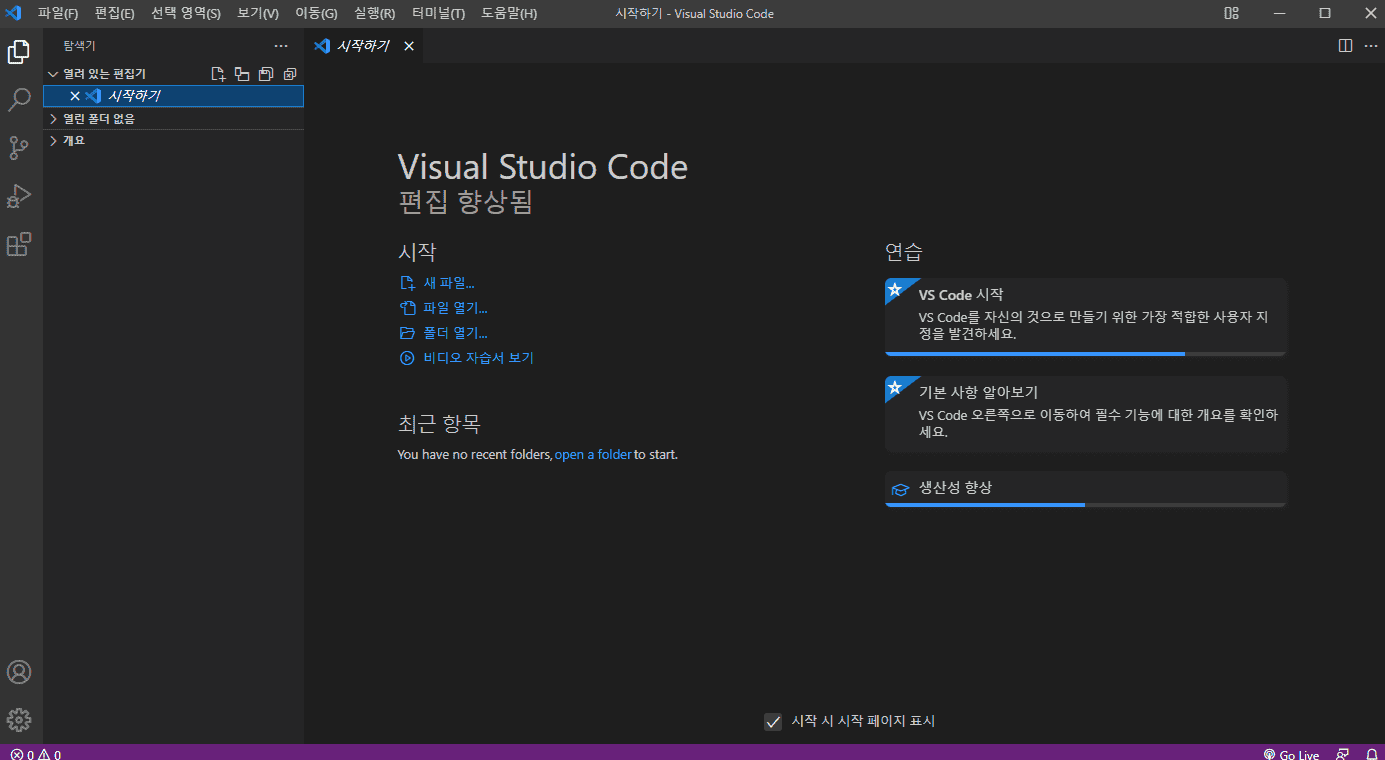Click the VS Code logo in title bar
1385x760 pixels.
click(14, 13)
